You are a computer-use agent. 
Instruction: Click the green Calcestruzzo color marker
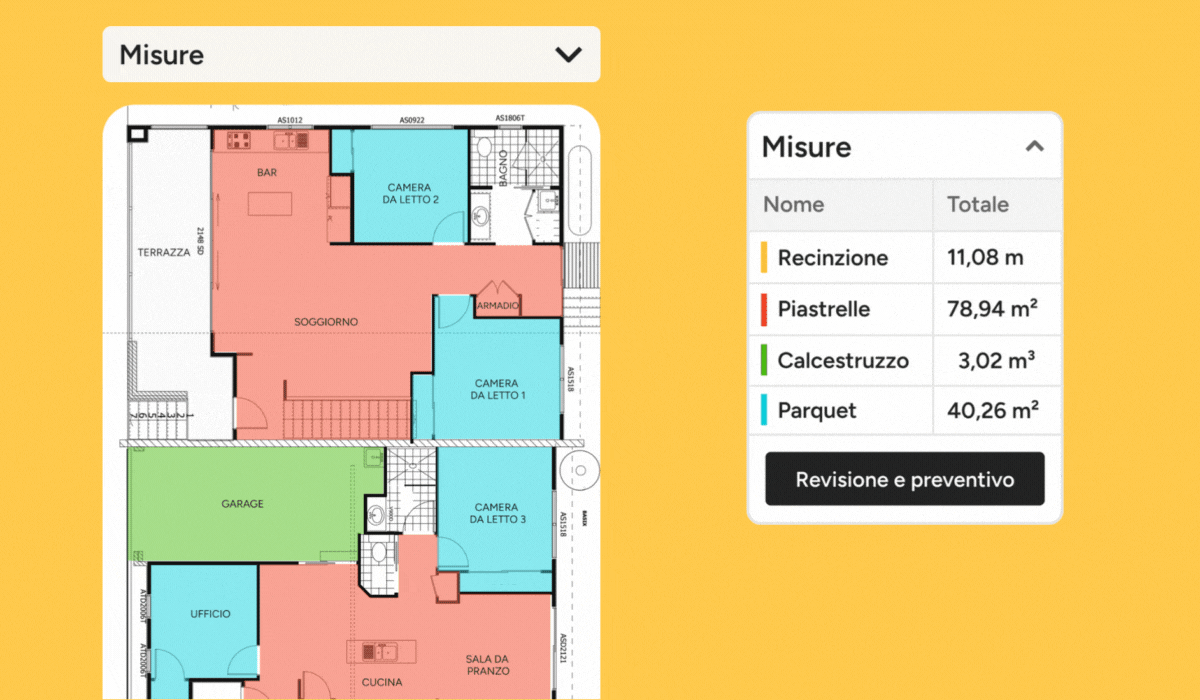point(764,360)
